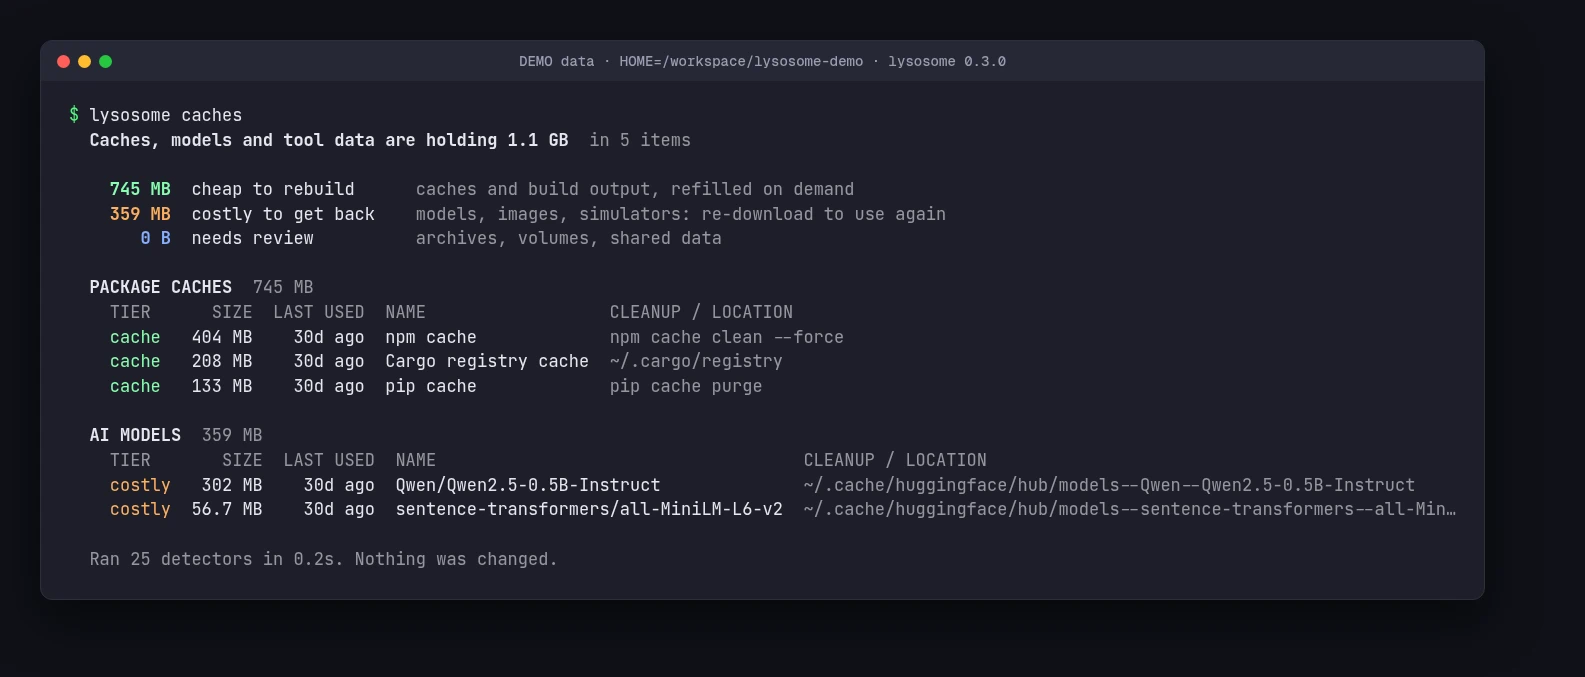Screen dimensions: 1585x677
Task: Click the 'pip cache purge' command
Action: 686,386
